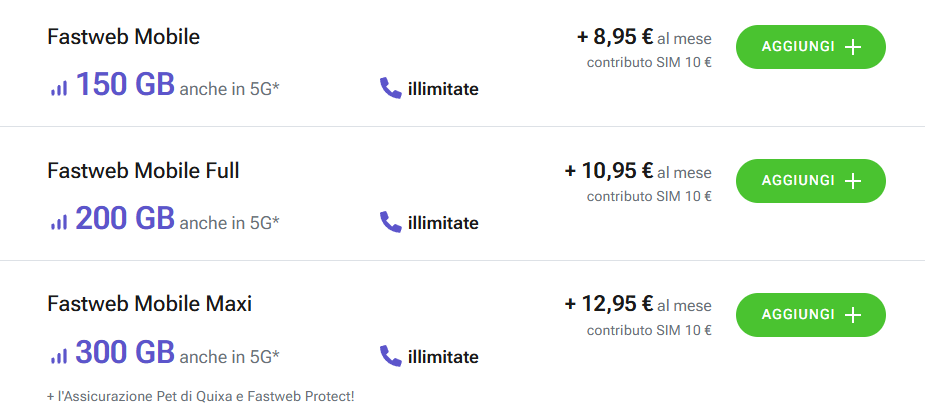
Task: Click the plus icon on the 12,95 € Aggiungi button
Action: (x=853, y=315)
